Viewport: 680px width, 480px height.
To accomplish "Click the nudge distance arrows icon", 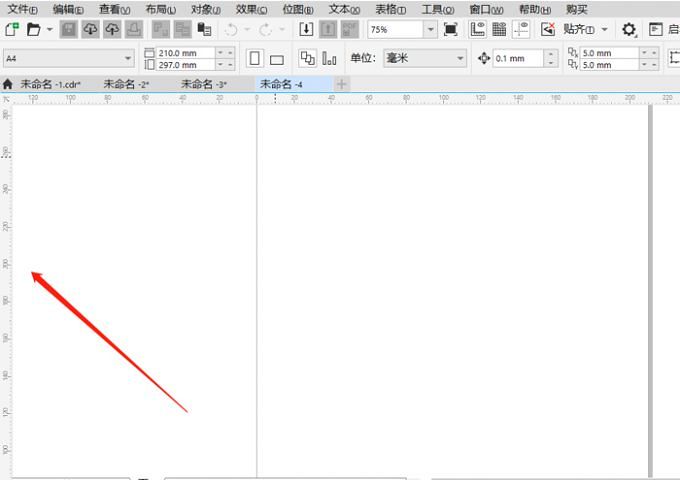I will pyautogui.click(x=484, y=58).
